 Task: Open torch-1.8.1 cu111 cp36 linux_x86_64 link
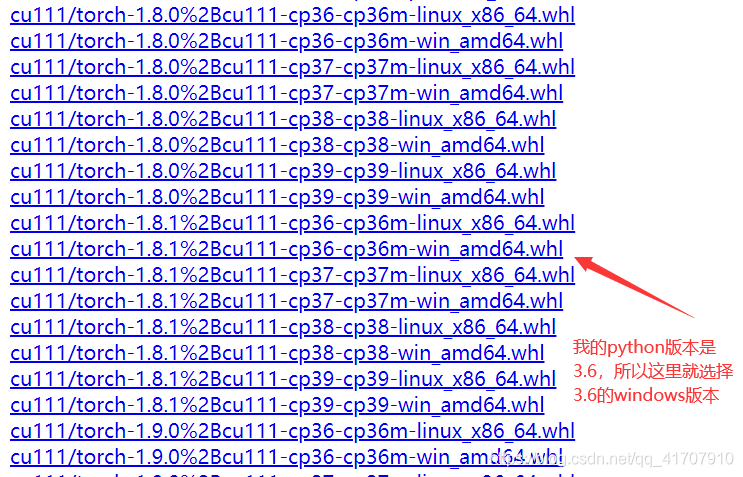click(x=292, y=224)
